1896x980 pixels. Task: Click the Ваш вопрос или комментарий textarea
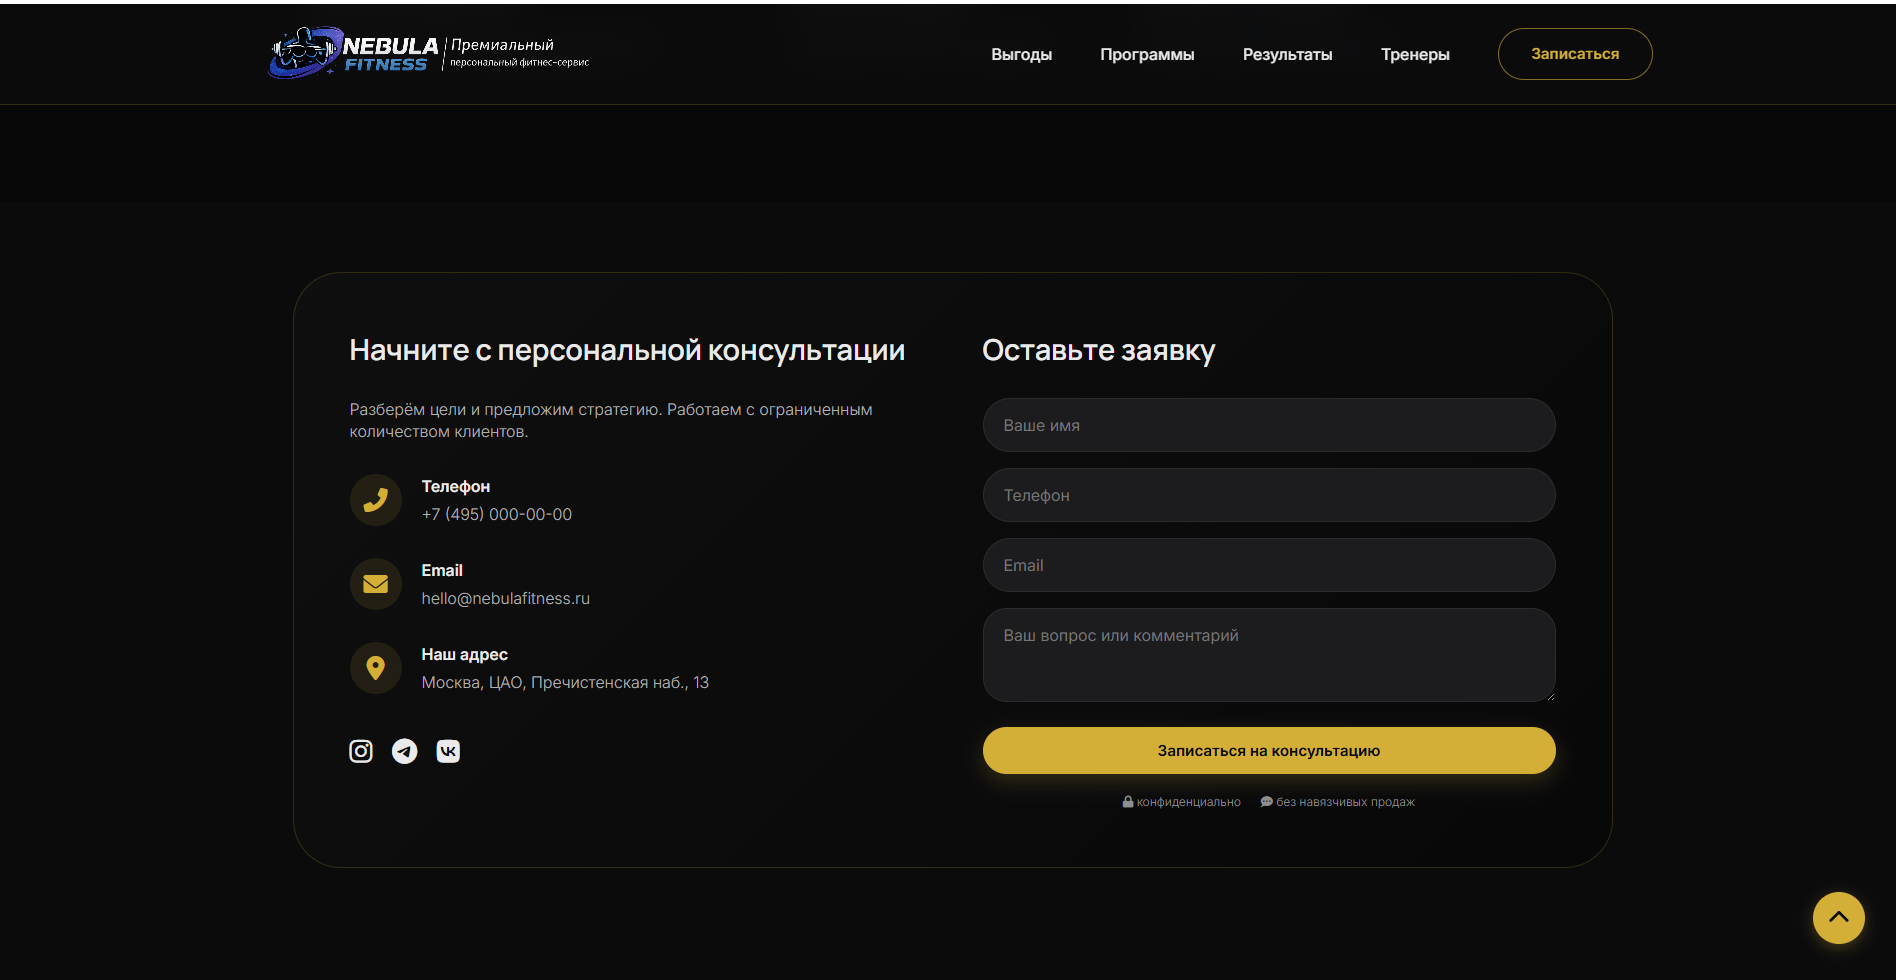[x=1268, y=655]
